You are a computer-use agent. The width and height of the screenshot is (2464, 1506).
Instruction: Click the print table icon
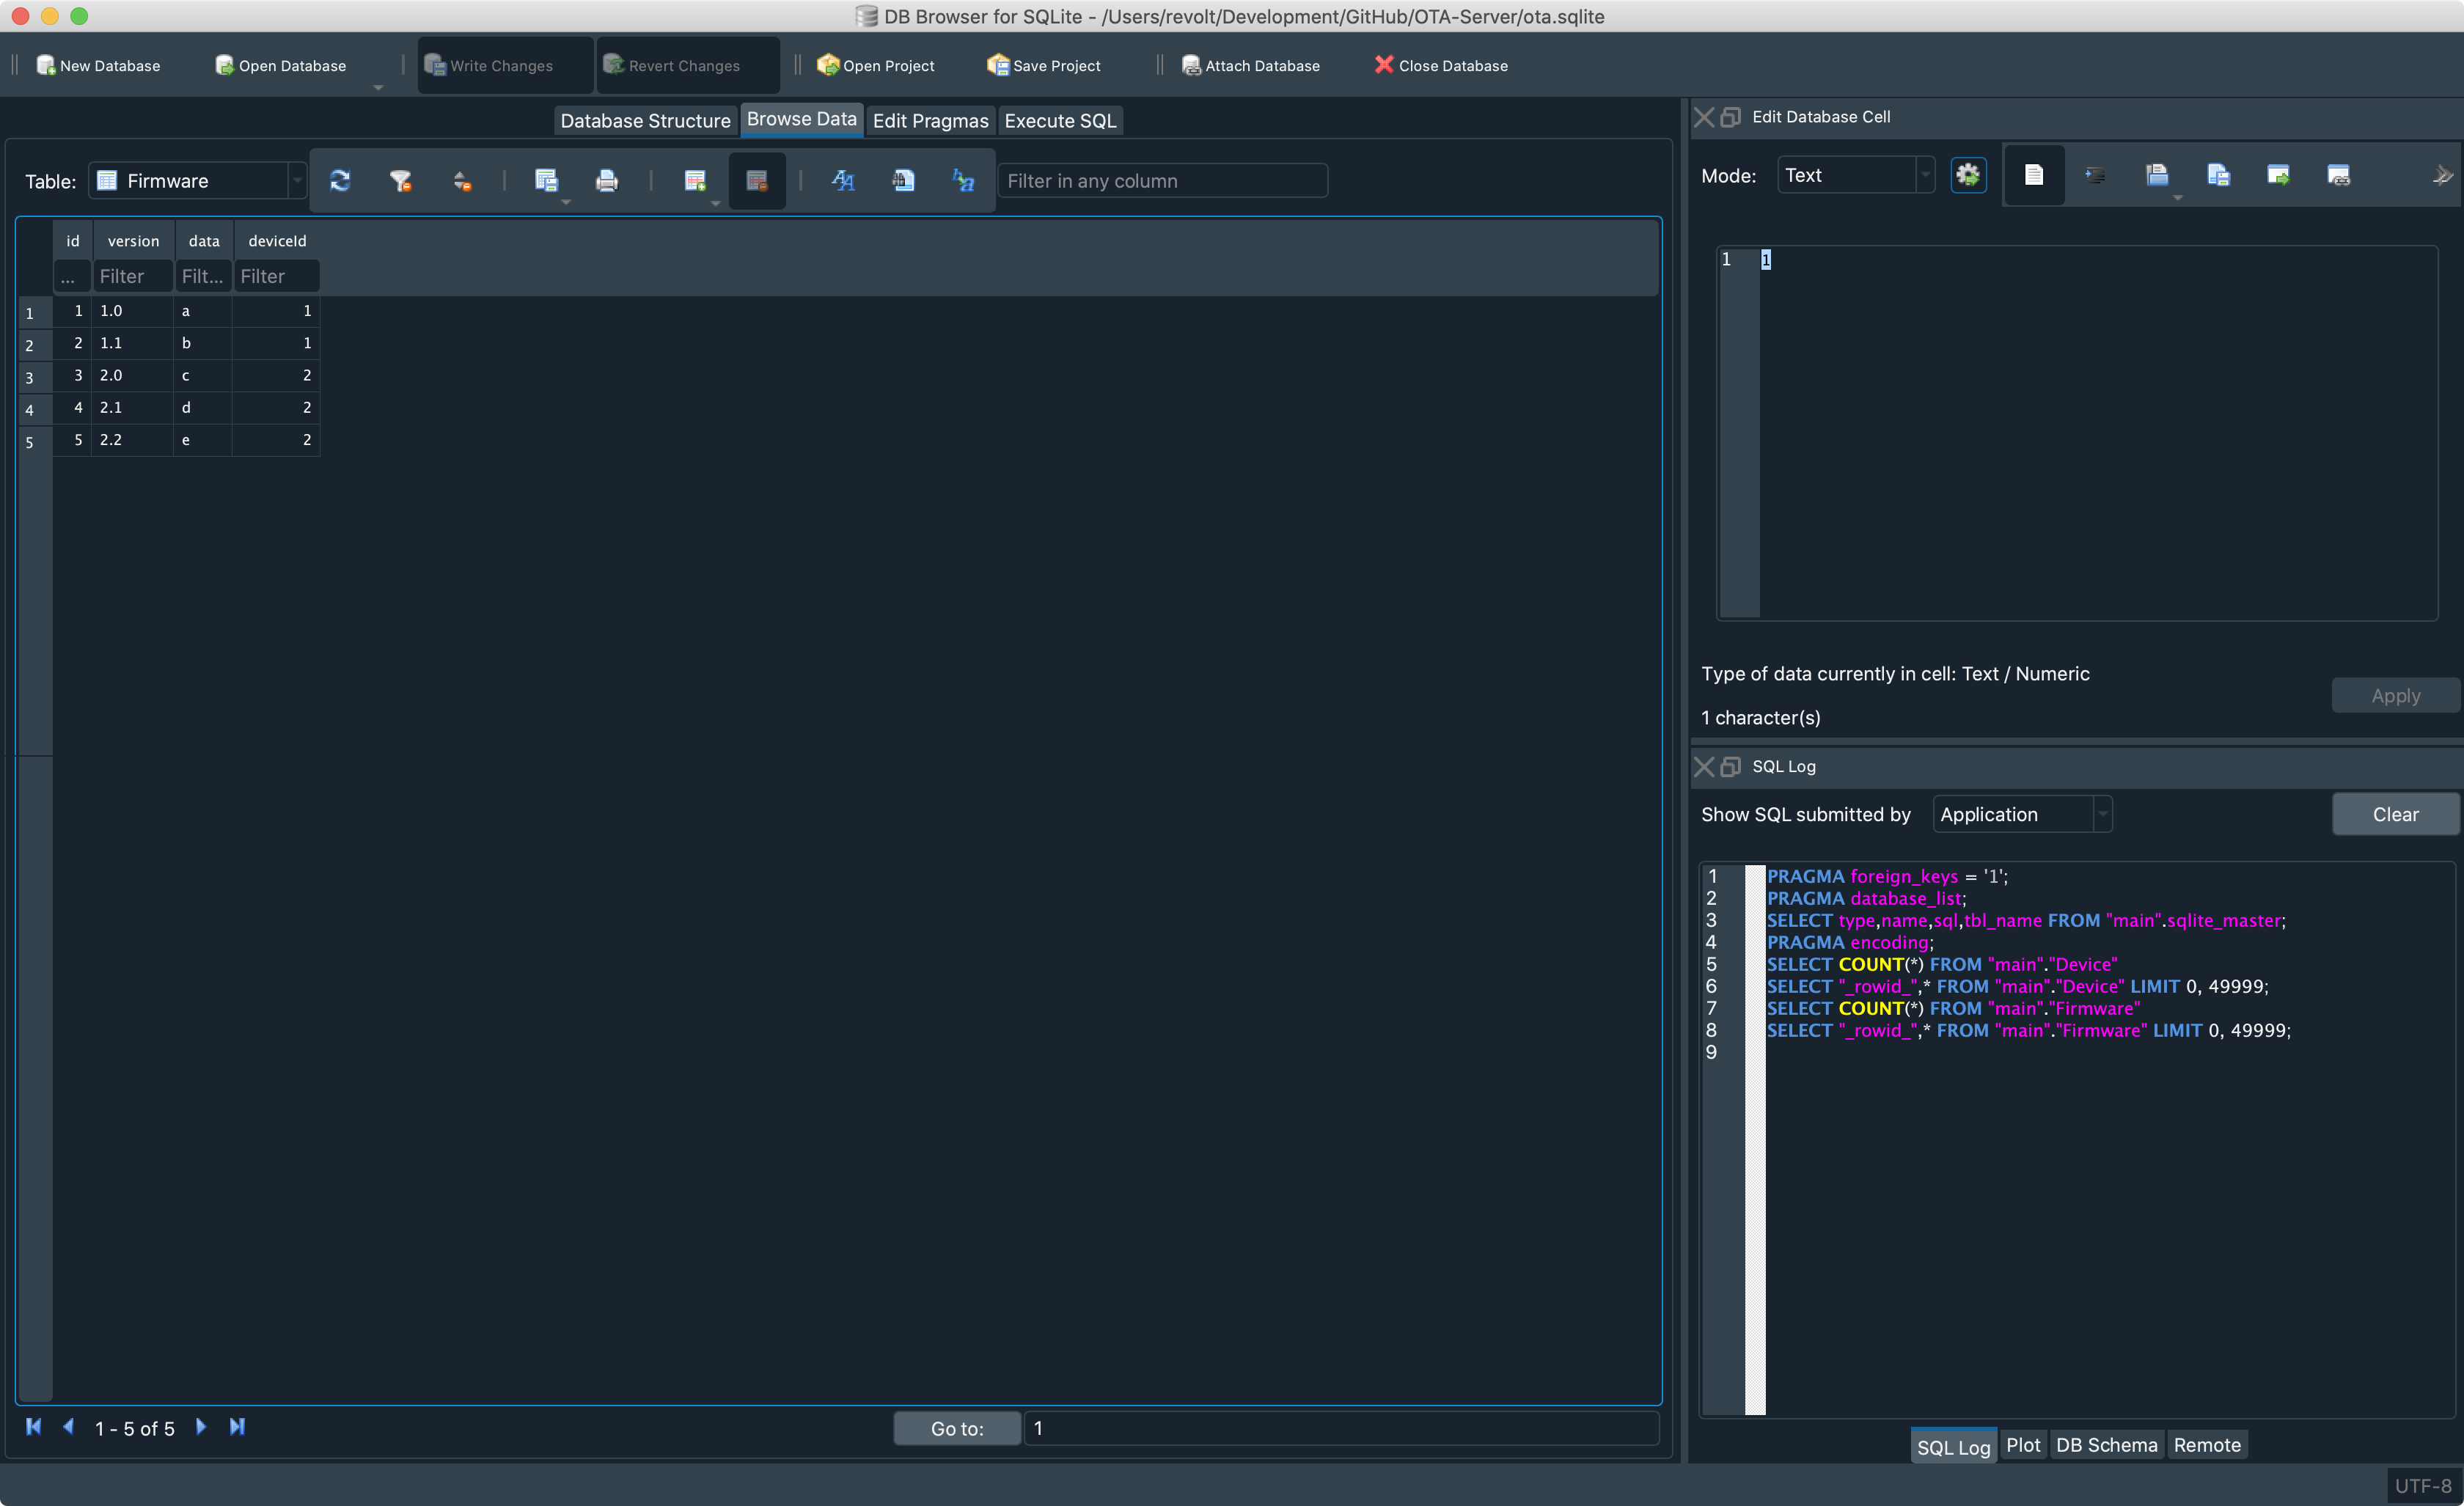(x=606, y=181)
